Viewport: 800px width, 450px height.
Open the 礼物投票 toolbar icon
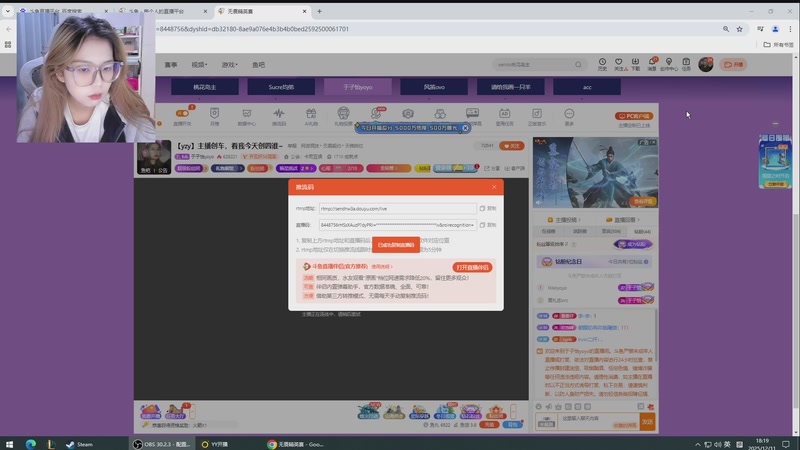tap(343, 113)
